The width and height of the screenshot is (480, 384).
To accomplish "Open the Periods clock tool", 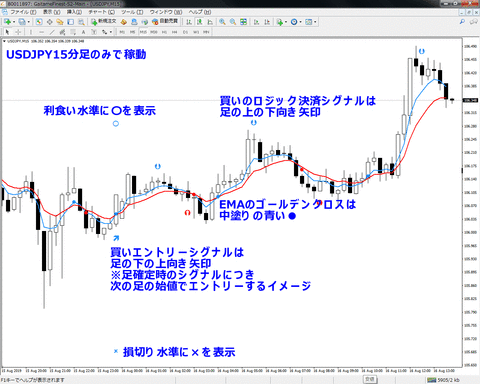I will click(294, 22).
